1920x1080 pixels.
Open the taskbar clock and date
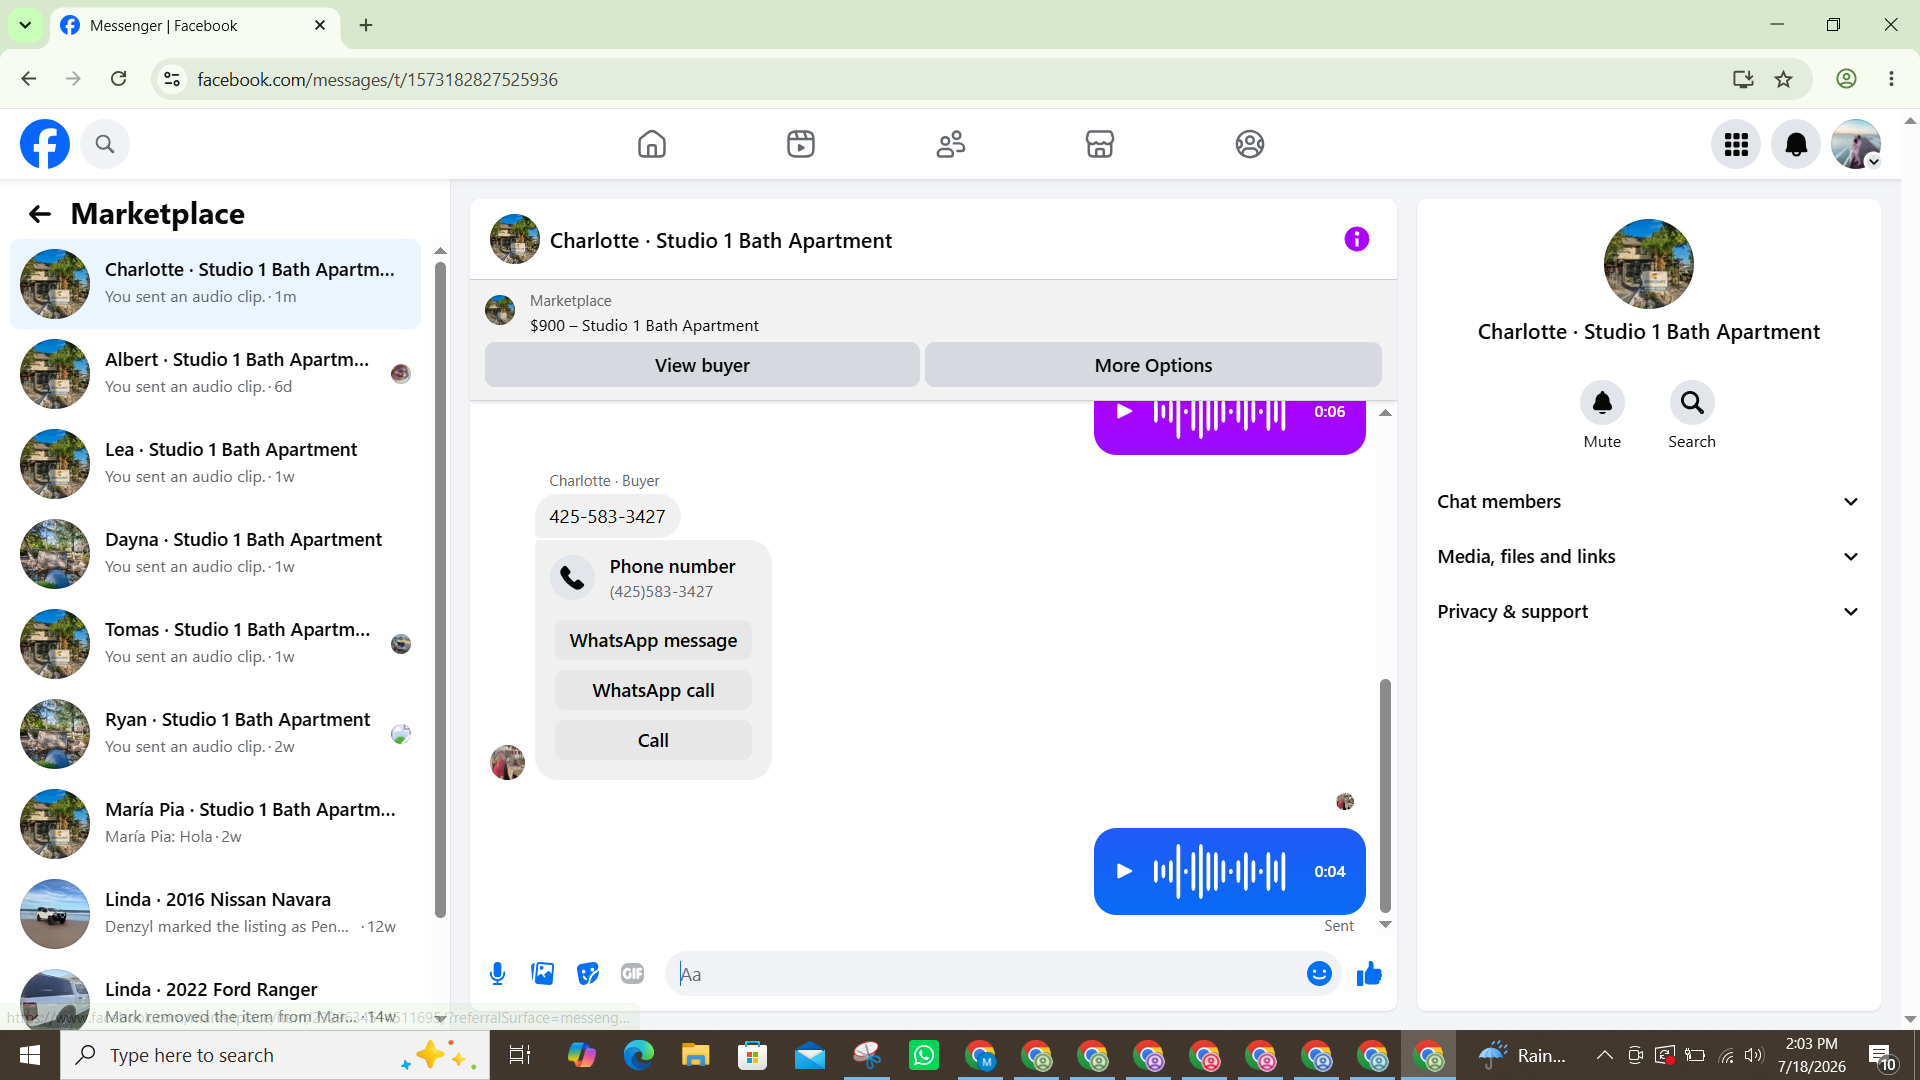tap(1811, 1055)
